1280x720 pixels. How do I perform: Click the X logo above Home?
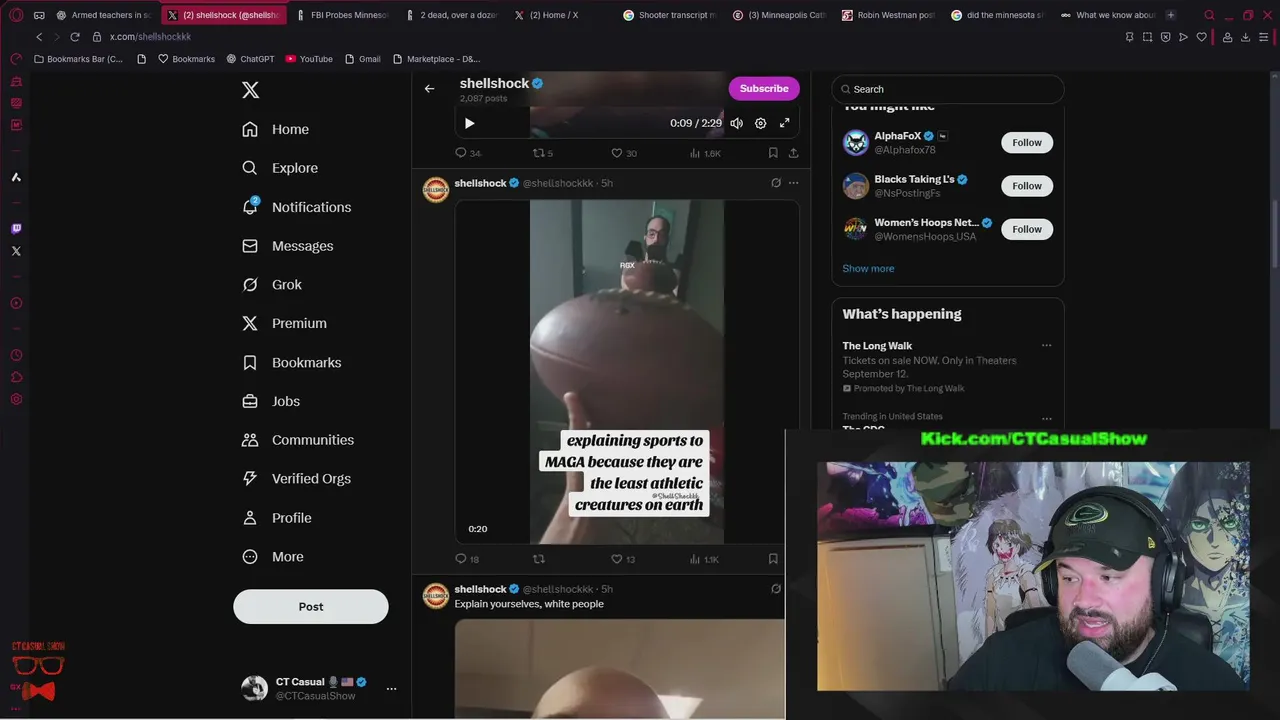tap(250, 90)
